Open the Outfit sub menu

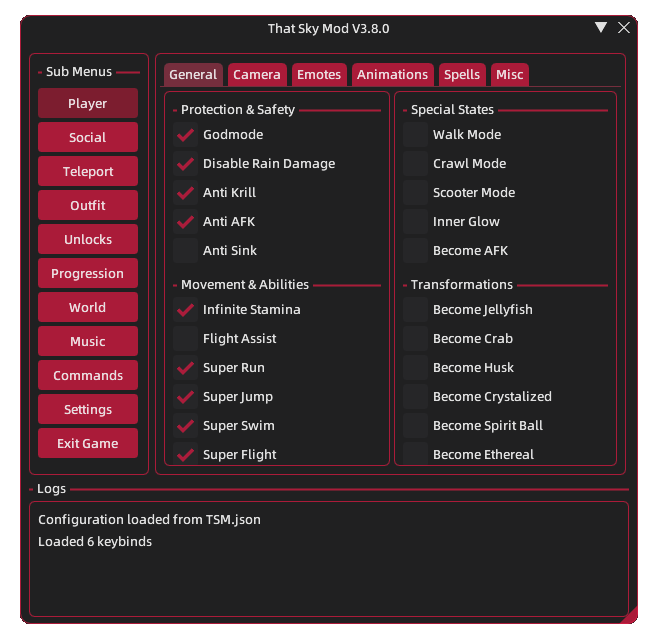coord(88,205)
